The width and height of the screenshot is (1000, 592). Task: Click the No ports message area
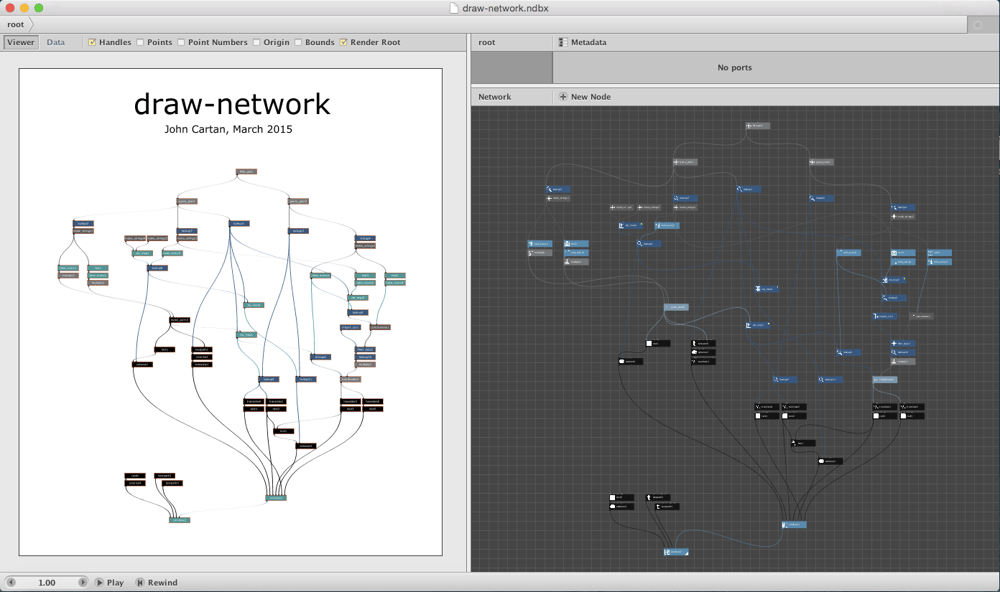(735, 68)
